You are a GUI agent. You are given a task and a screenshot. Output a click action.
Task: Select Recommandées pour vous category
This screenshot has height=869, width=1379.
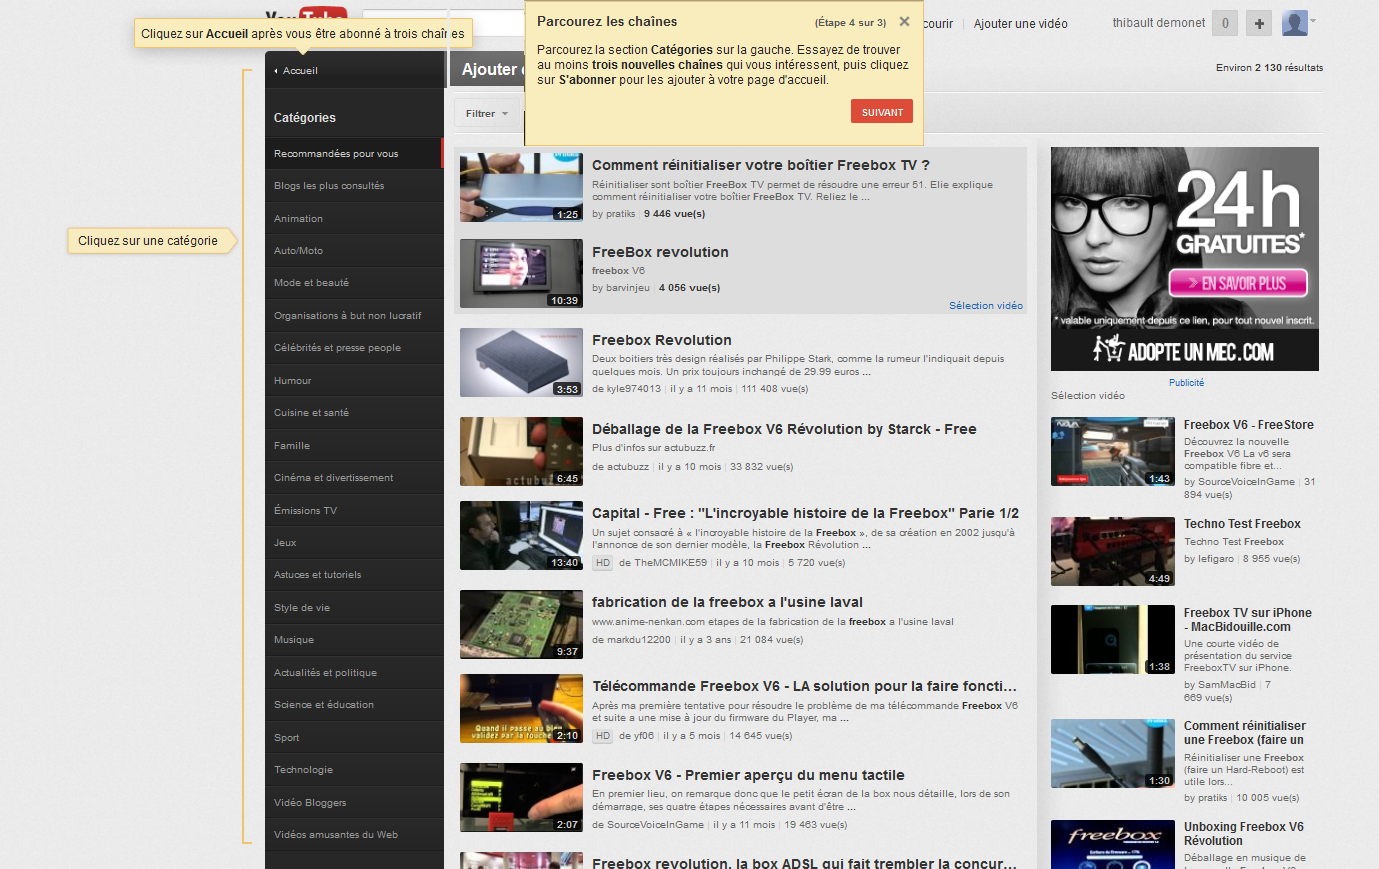[x=336, y=154]
